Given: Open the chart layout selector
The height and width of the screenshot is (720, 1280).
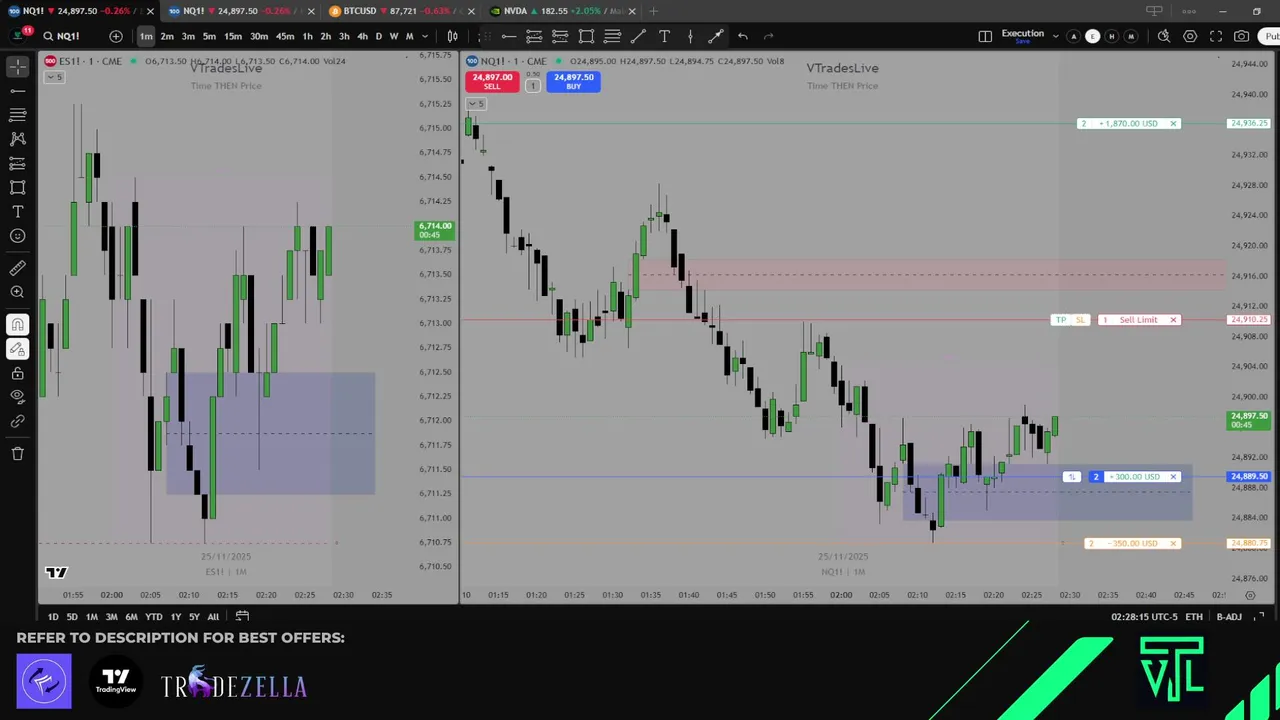Looking at the screenshot, I should (985, 36).
